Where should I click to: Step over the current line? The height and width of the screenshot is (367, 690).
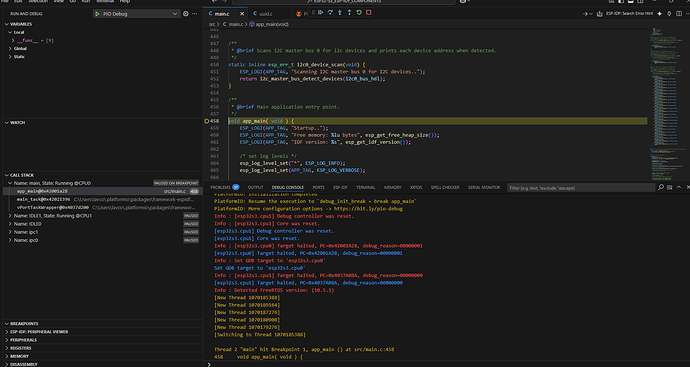330,13
